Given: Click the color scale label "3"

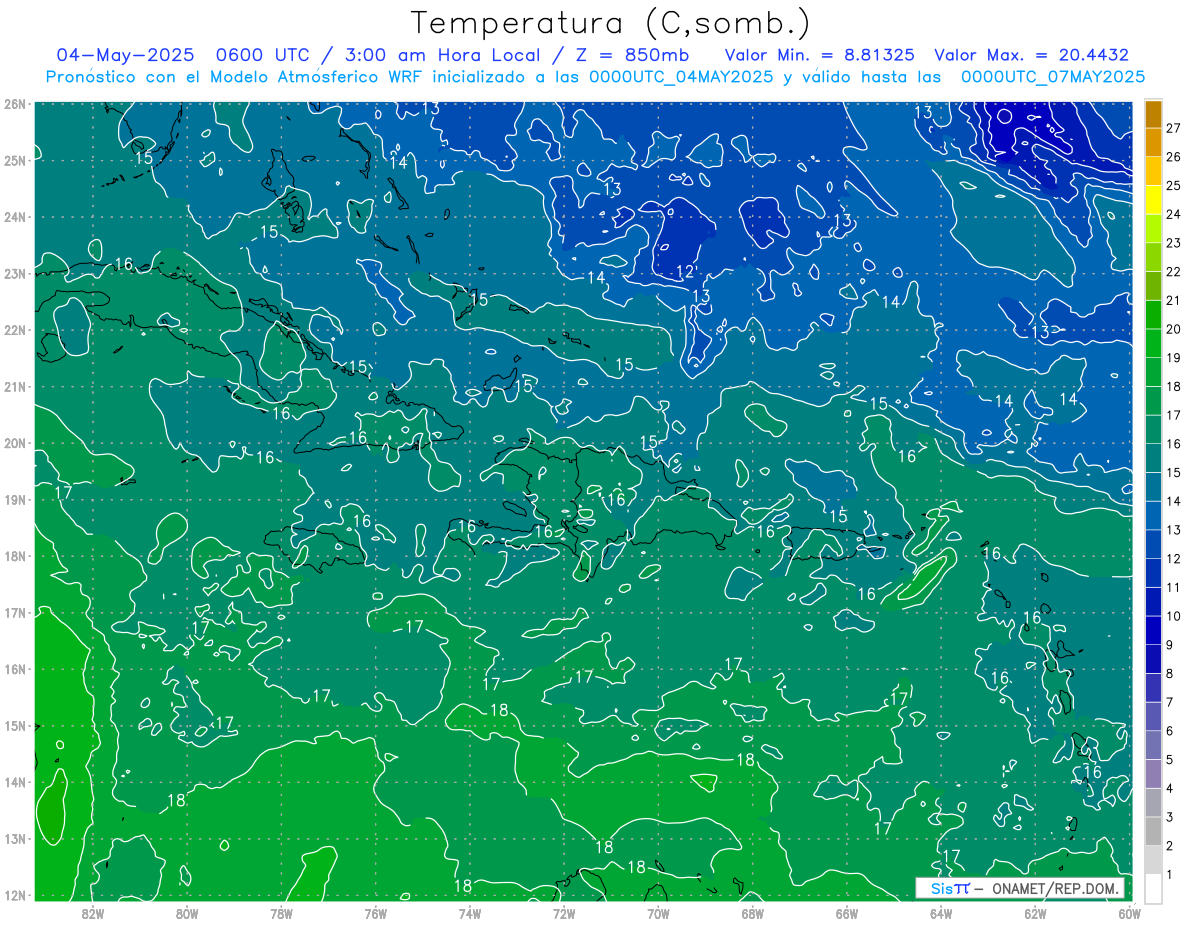Looking at the screenshot, I should (x=1170, y=817).
